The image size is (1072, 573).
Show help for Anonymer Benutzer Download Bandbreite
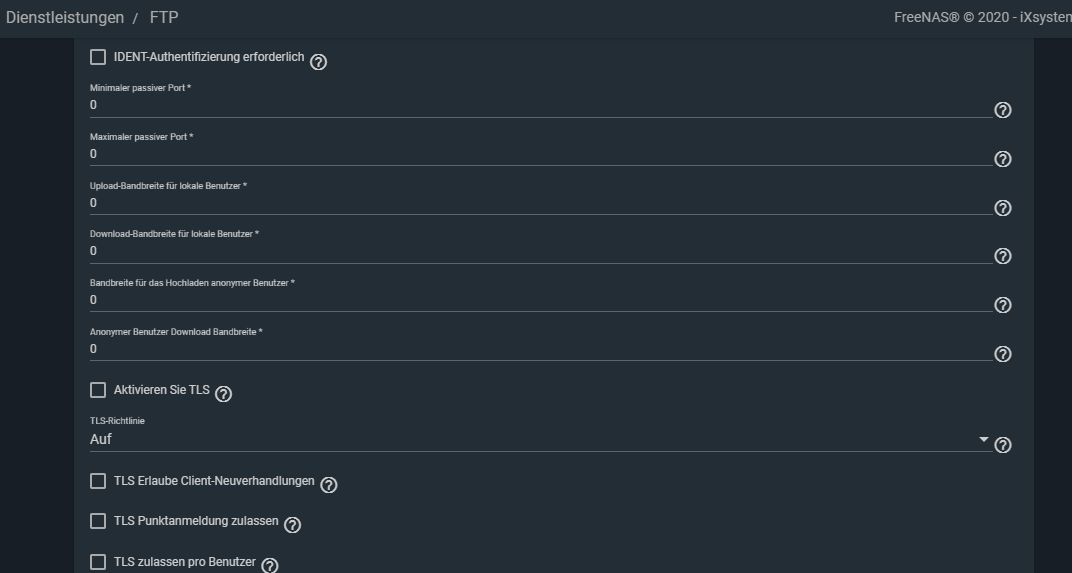[x=1002, y=354]
